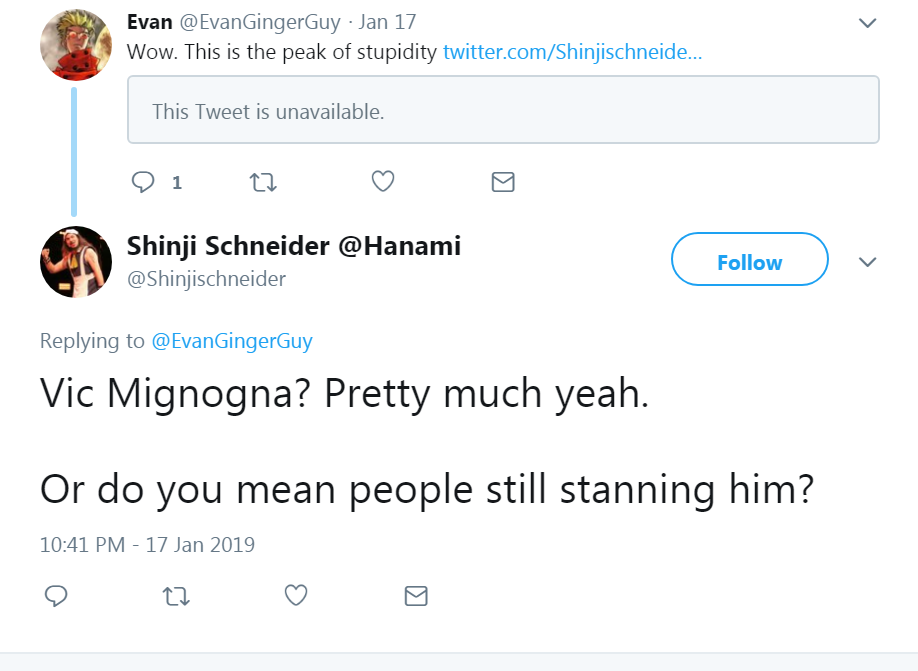
Task: Follow Shinji Schneider
Action: pyautogui.click(x=749, y=259)
